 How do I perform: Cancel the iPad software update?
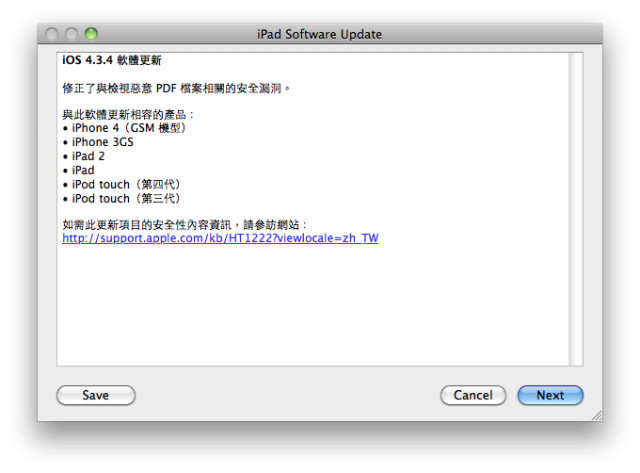473,395
